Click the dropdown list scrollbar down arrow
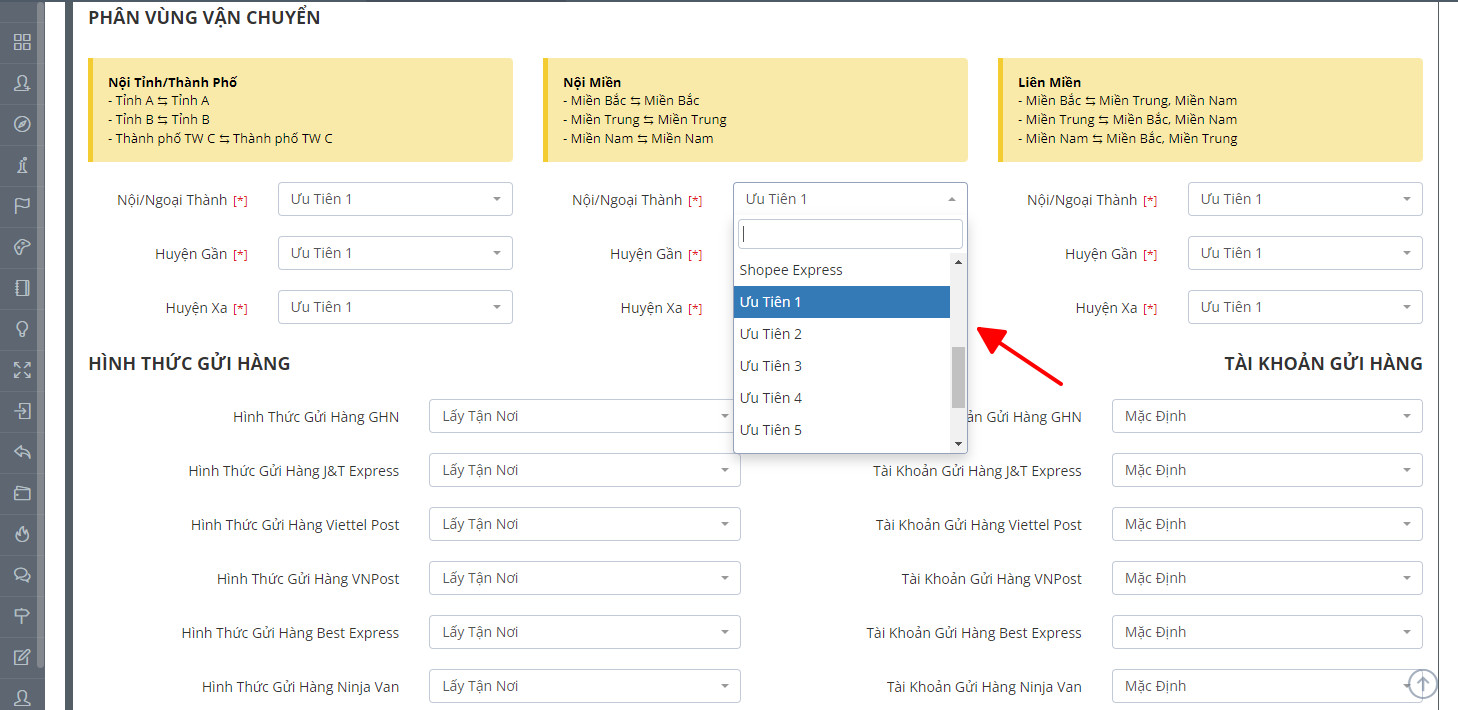Image resolution: width=1458 pixels, height=710 pixels. tap(958, 443)
